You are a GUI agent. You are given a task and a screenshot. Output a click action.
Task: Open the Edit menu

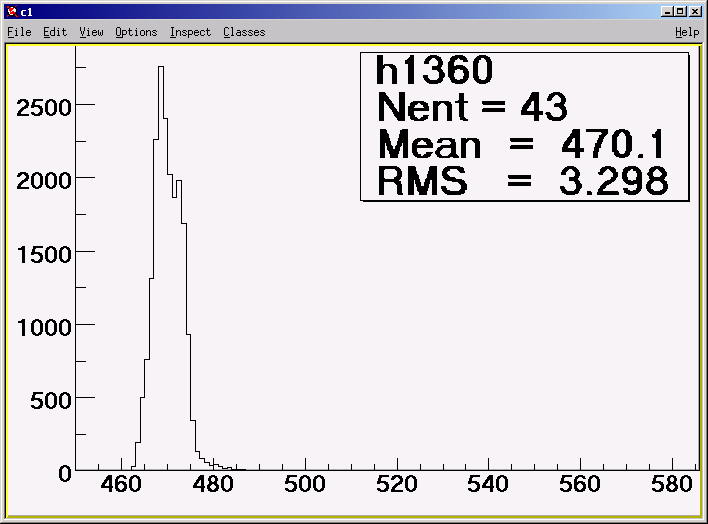(x=55, y=32)
